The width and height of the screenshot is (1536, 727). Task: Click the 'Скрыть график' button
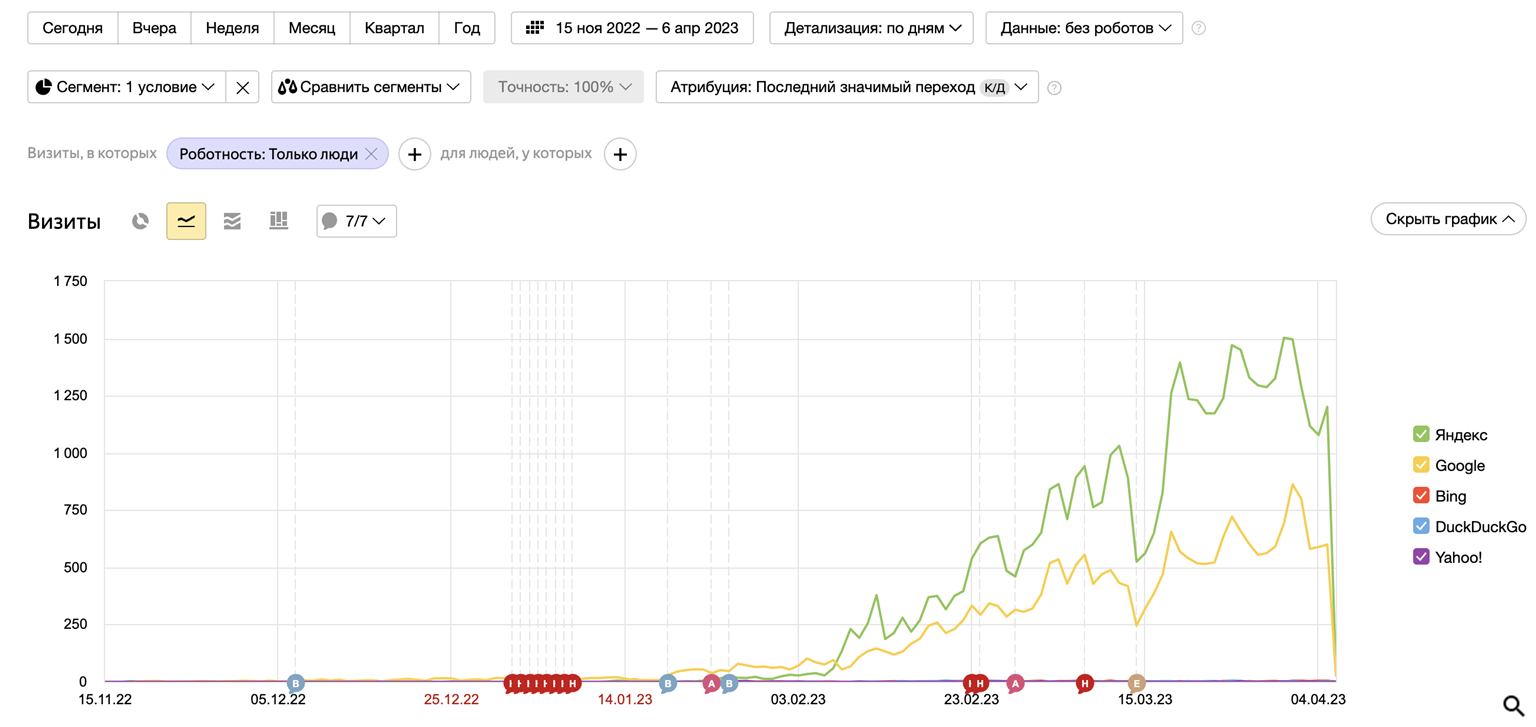click(1448, 219)
